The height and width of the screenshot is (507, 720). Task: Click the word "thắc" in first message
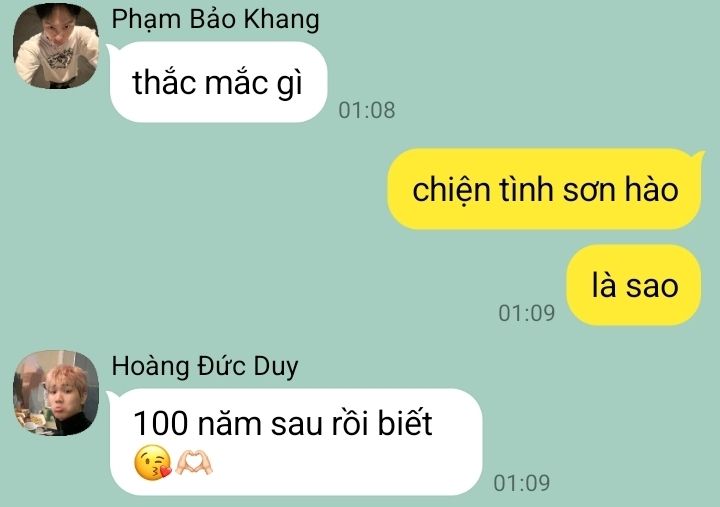164,82
